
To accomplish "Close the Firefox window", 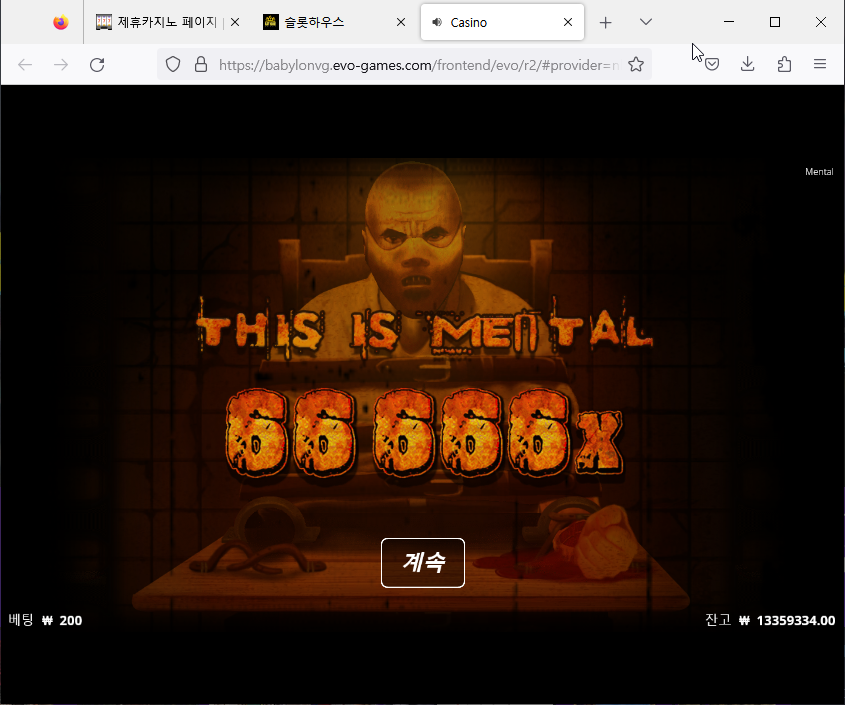I will pos(821,22).
